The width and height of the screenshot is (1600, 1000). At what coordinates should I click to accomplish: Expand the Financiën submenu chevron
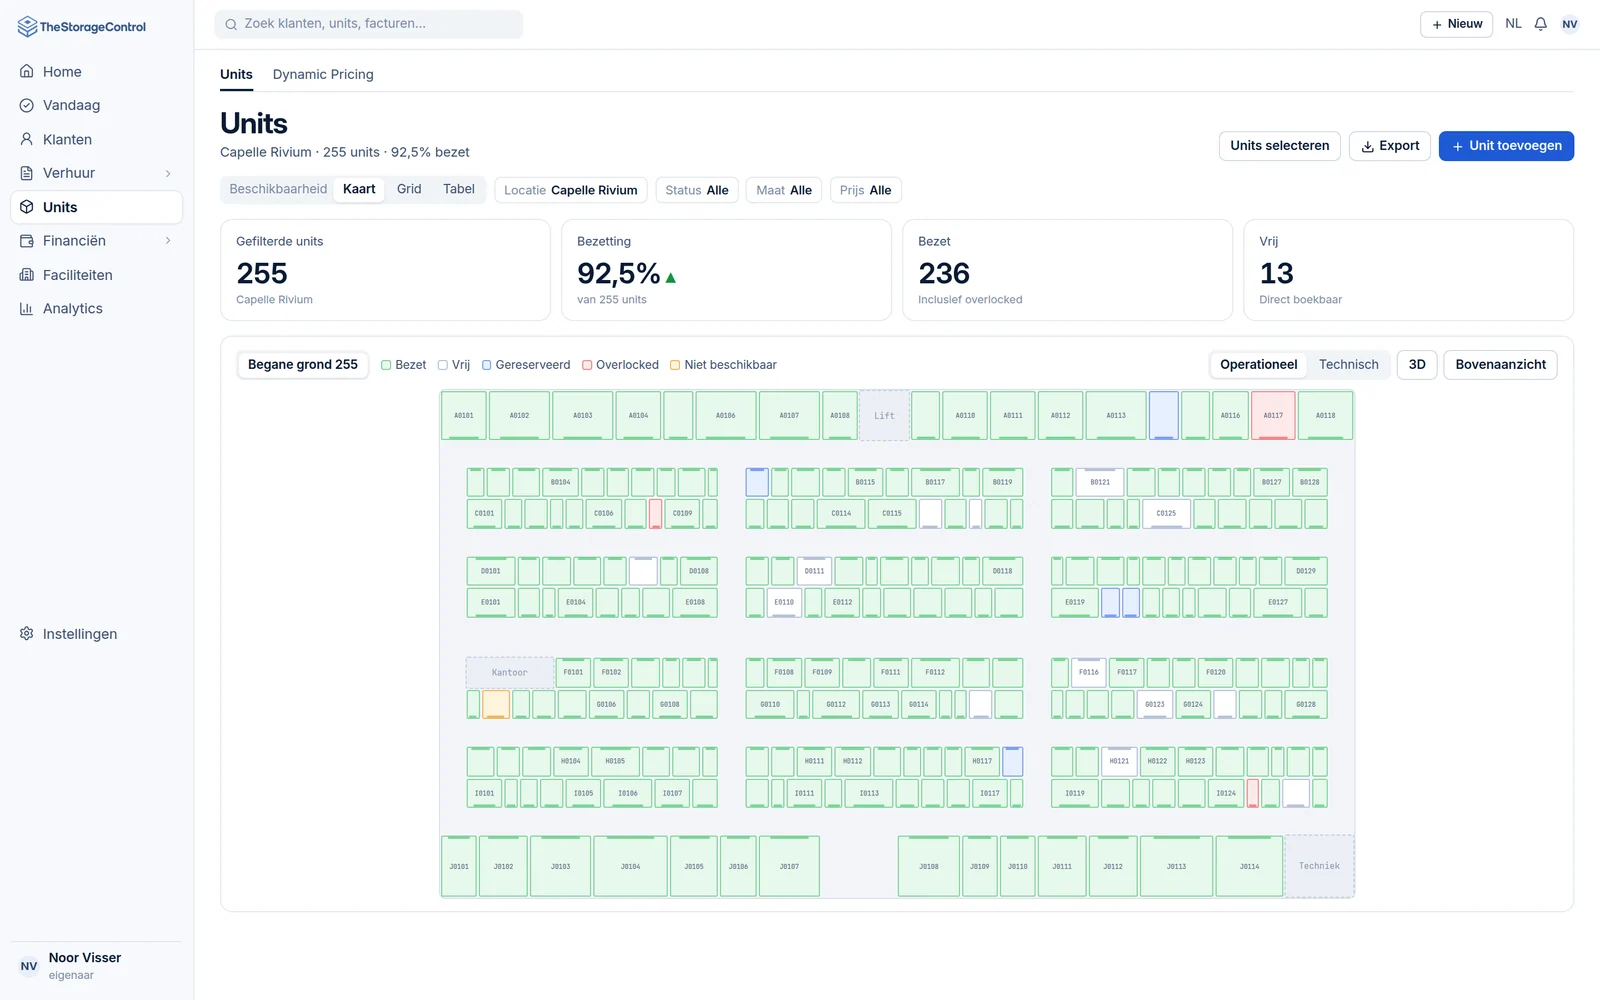168,241
